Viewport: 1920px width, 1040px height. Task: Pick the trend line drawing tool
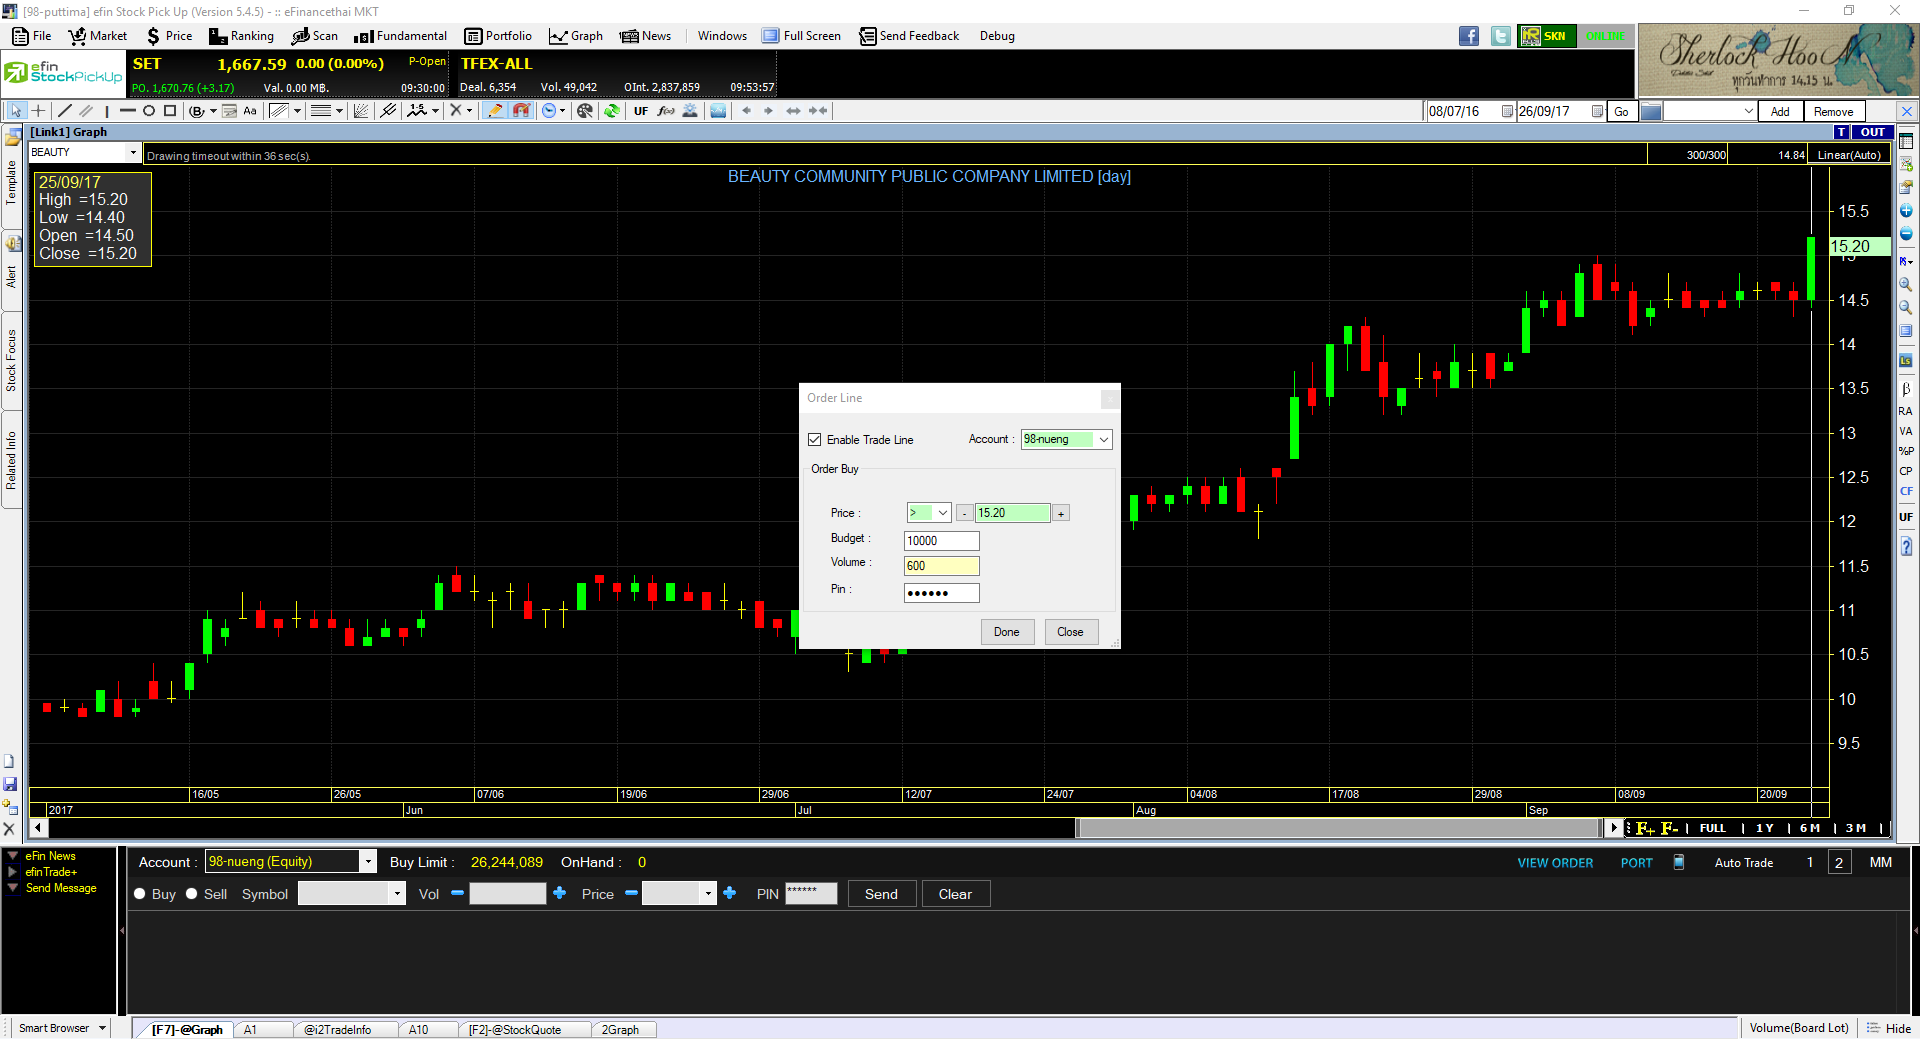pos(65,111)
